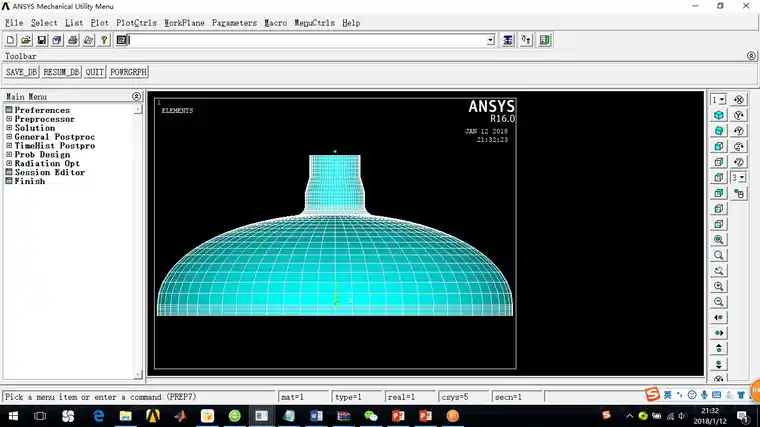Open ANSYS Help question-mark icon
This screenshot has height=427, width=760.
(104, 40)
